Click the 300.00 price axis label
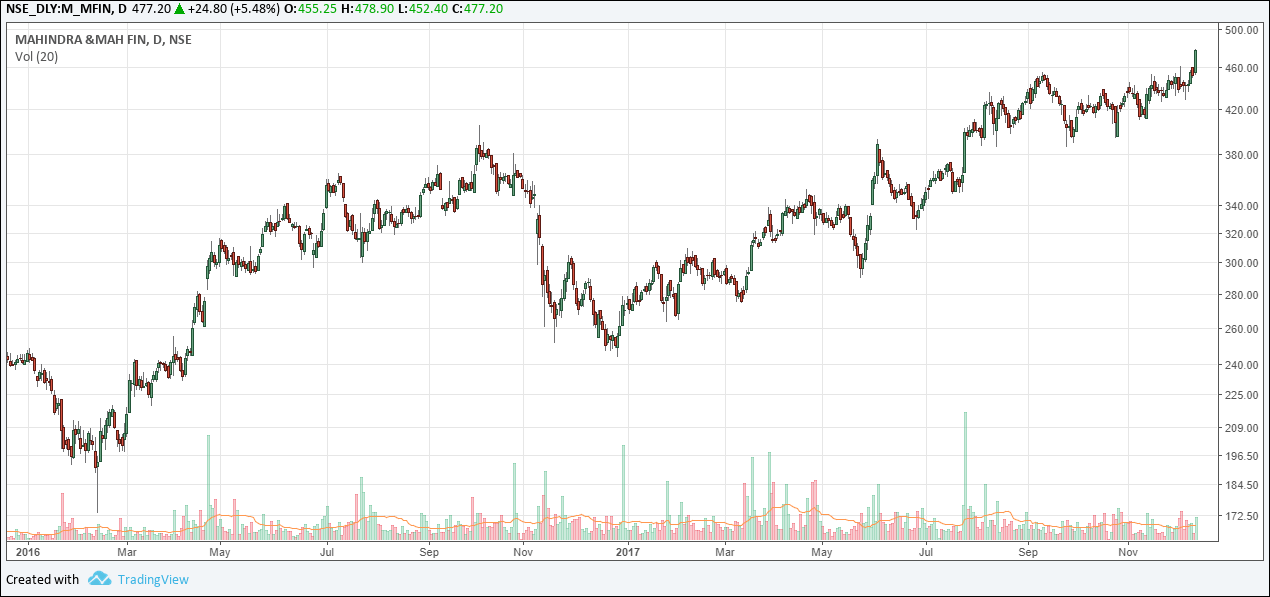1270x597 pixels. point(1240,263)
